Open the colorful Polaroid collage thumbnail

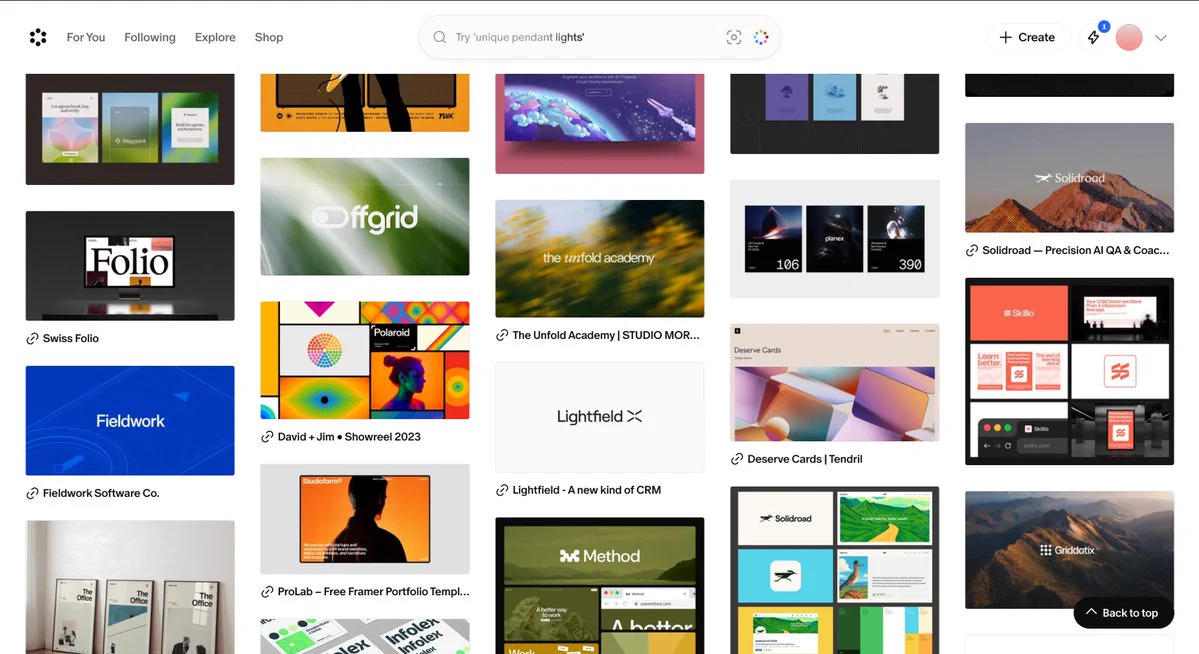(365, 360)
